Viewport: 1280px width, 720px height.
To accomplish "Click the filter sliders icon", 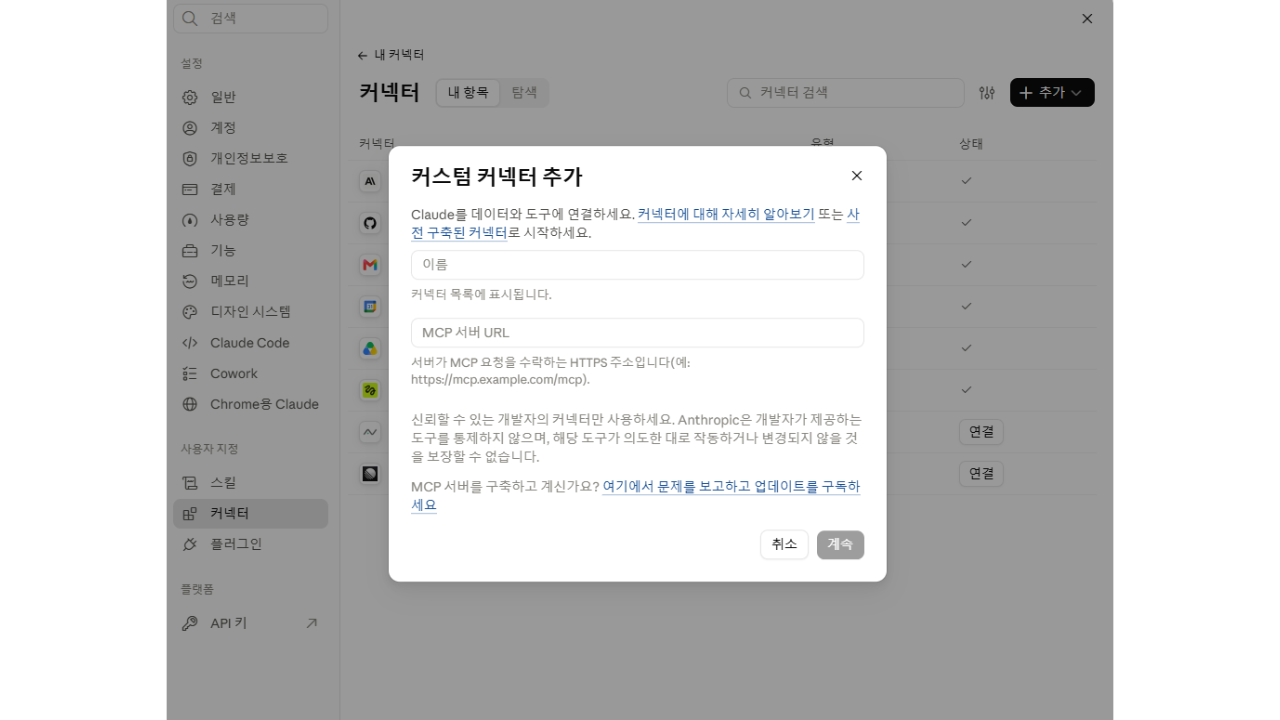I will [x=987, y=93].
